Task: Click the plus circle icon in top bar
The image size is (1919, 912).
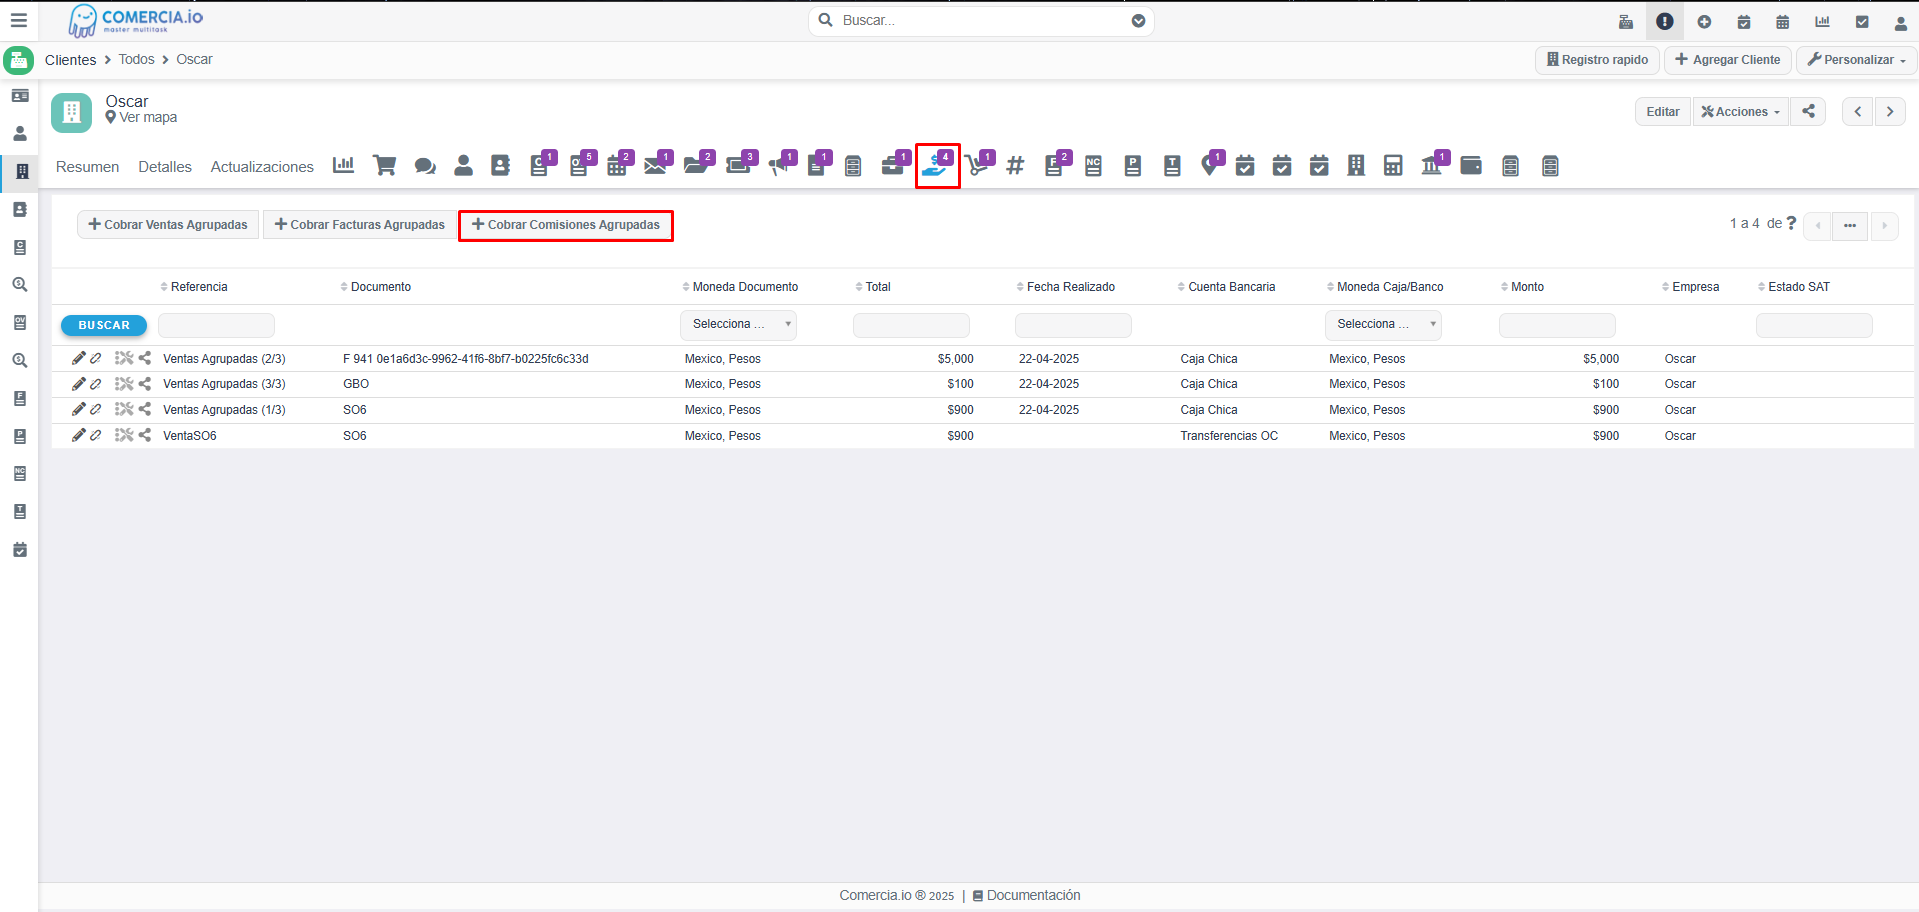Action: pos(1704,21)
